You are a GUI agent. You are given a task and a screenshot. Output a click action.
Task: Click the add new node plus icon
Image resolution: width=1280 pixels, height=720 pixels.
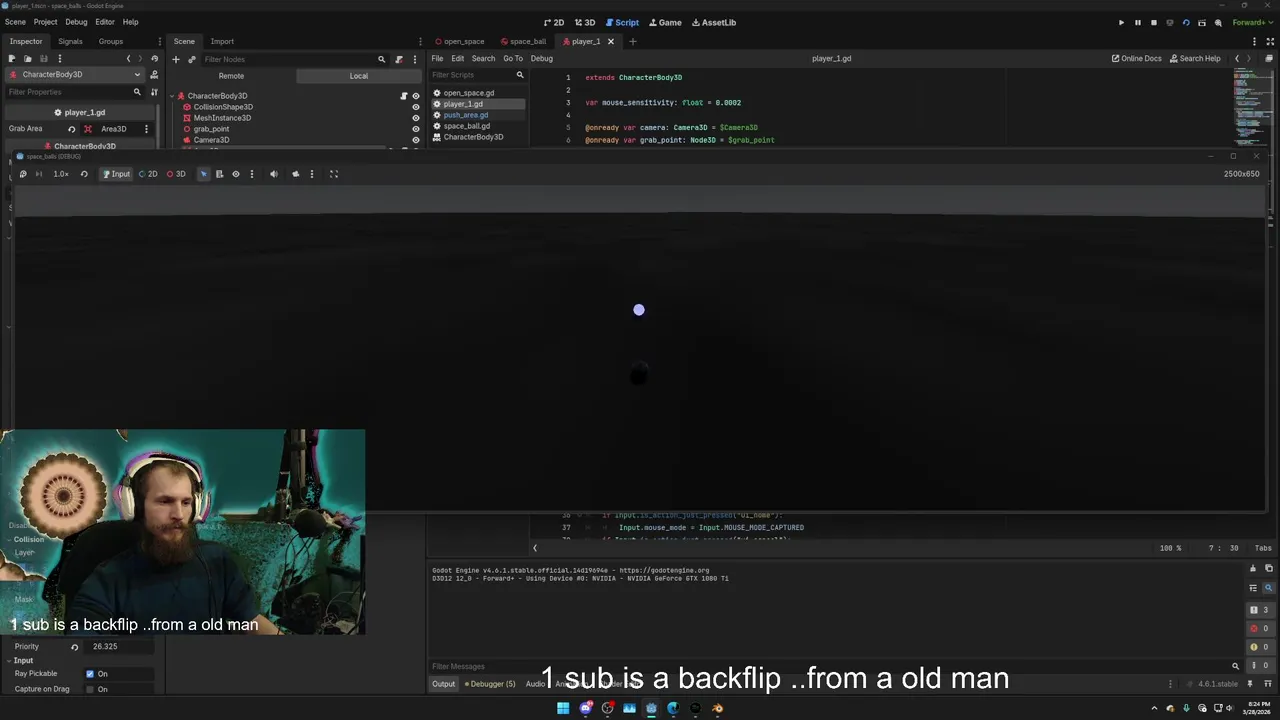tap(176, 59)
